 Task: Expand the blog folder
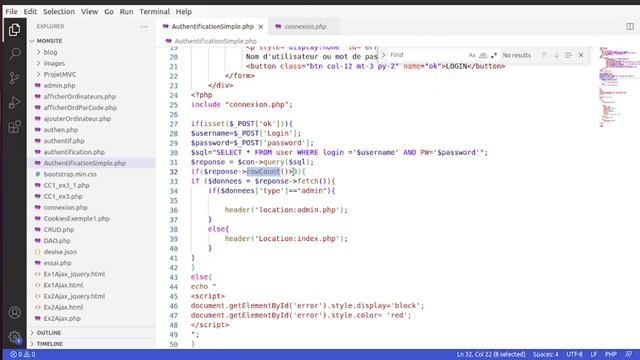[51, 52]
